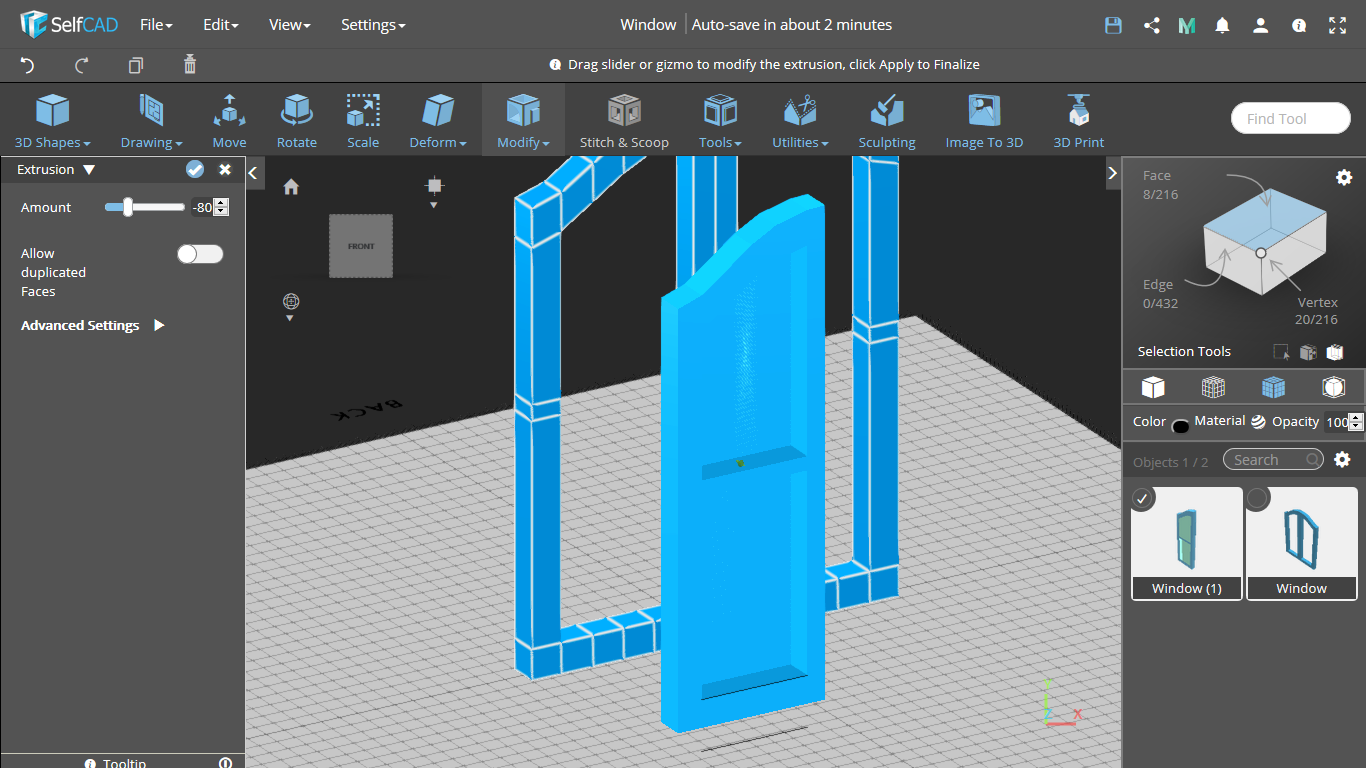Viewport: 1366px width, 768px height.
Task: Check the Window (1) object checkbox
Action: (1144, 499)
